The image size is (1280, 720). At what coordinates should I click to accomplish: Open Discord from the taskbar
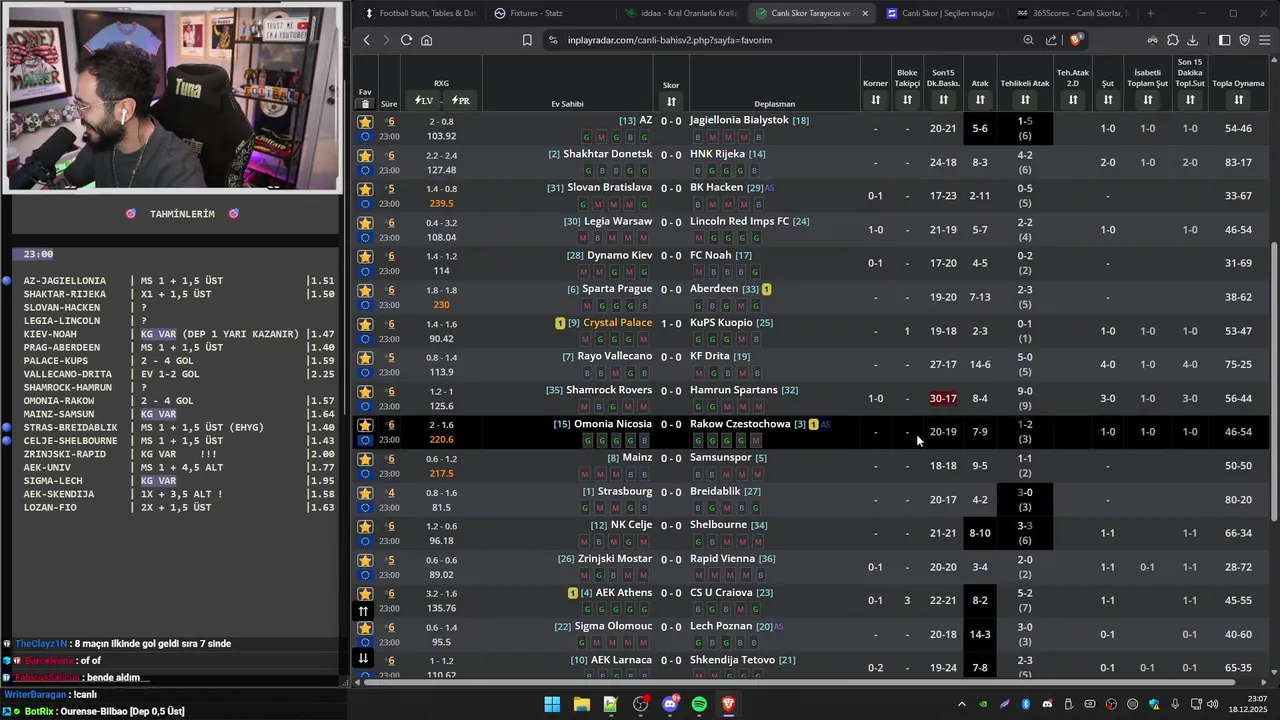pos(670,704)
